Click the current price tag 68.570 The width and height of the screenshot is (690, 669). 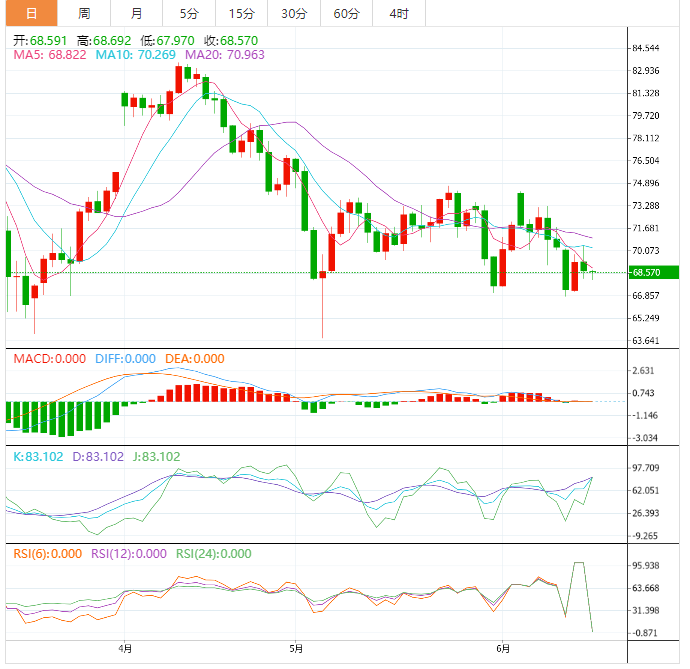coord(646,273)
